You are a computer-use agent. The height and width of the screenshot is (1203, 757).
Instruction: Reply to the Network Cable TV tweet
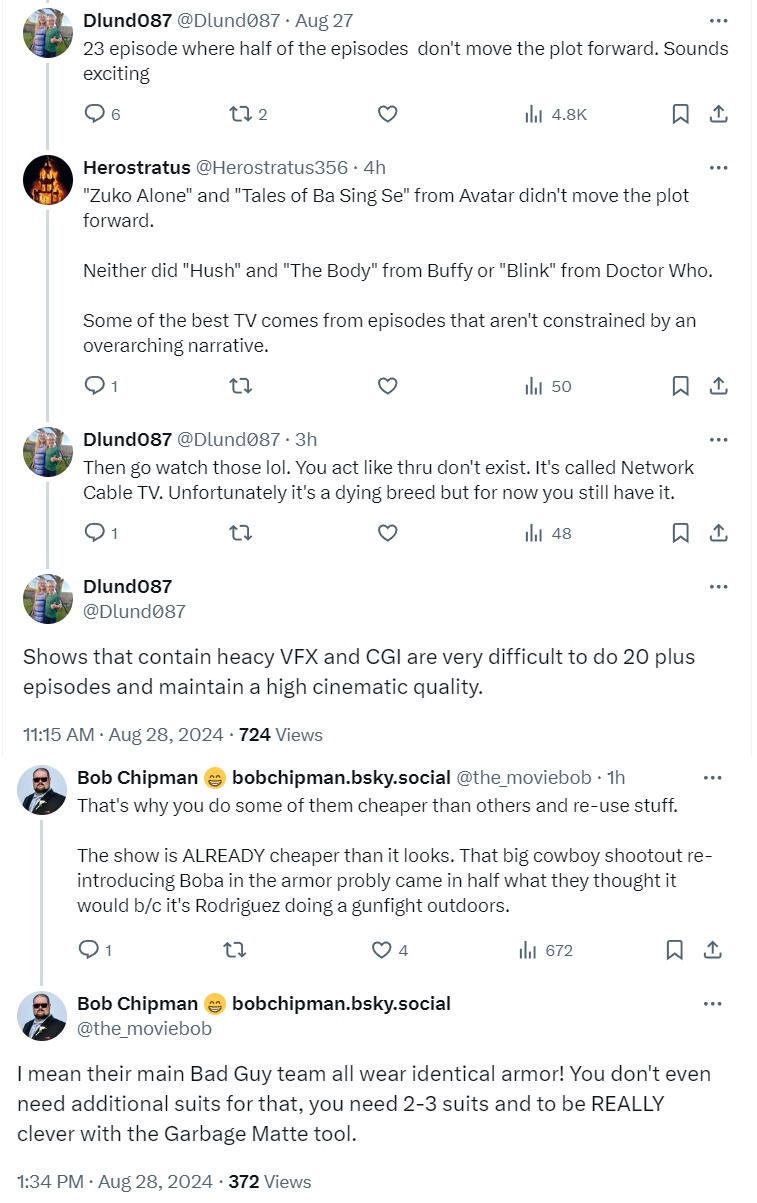95,533
